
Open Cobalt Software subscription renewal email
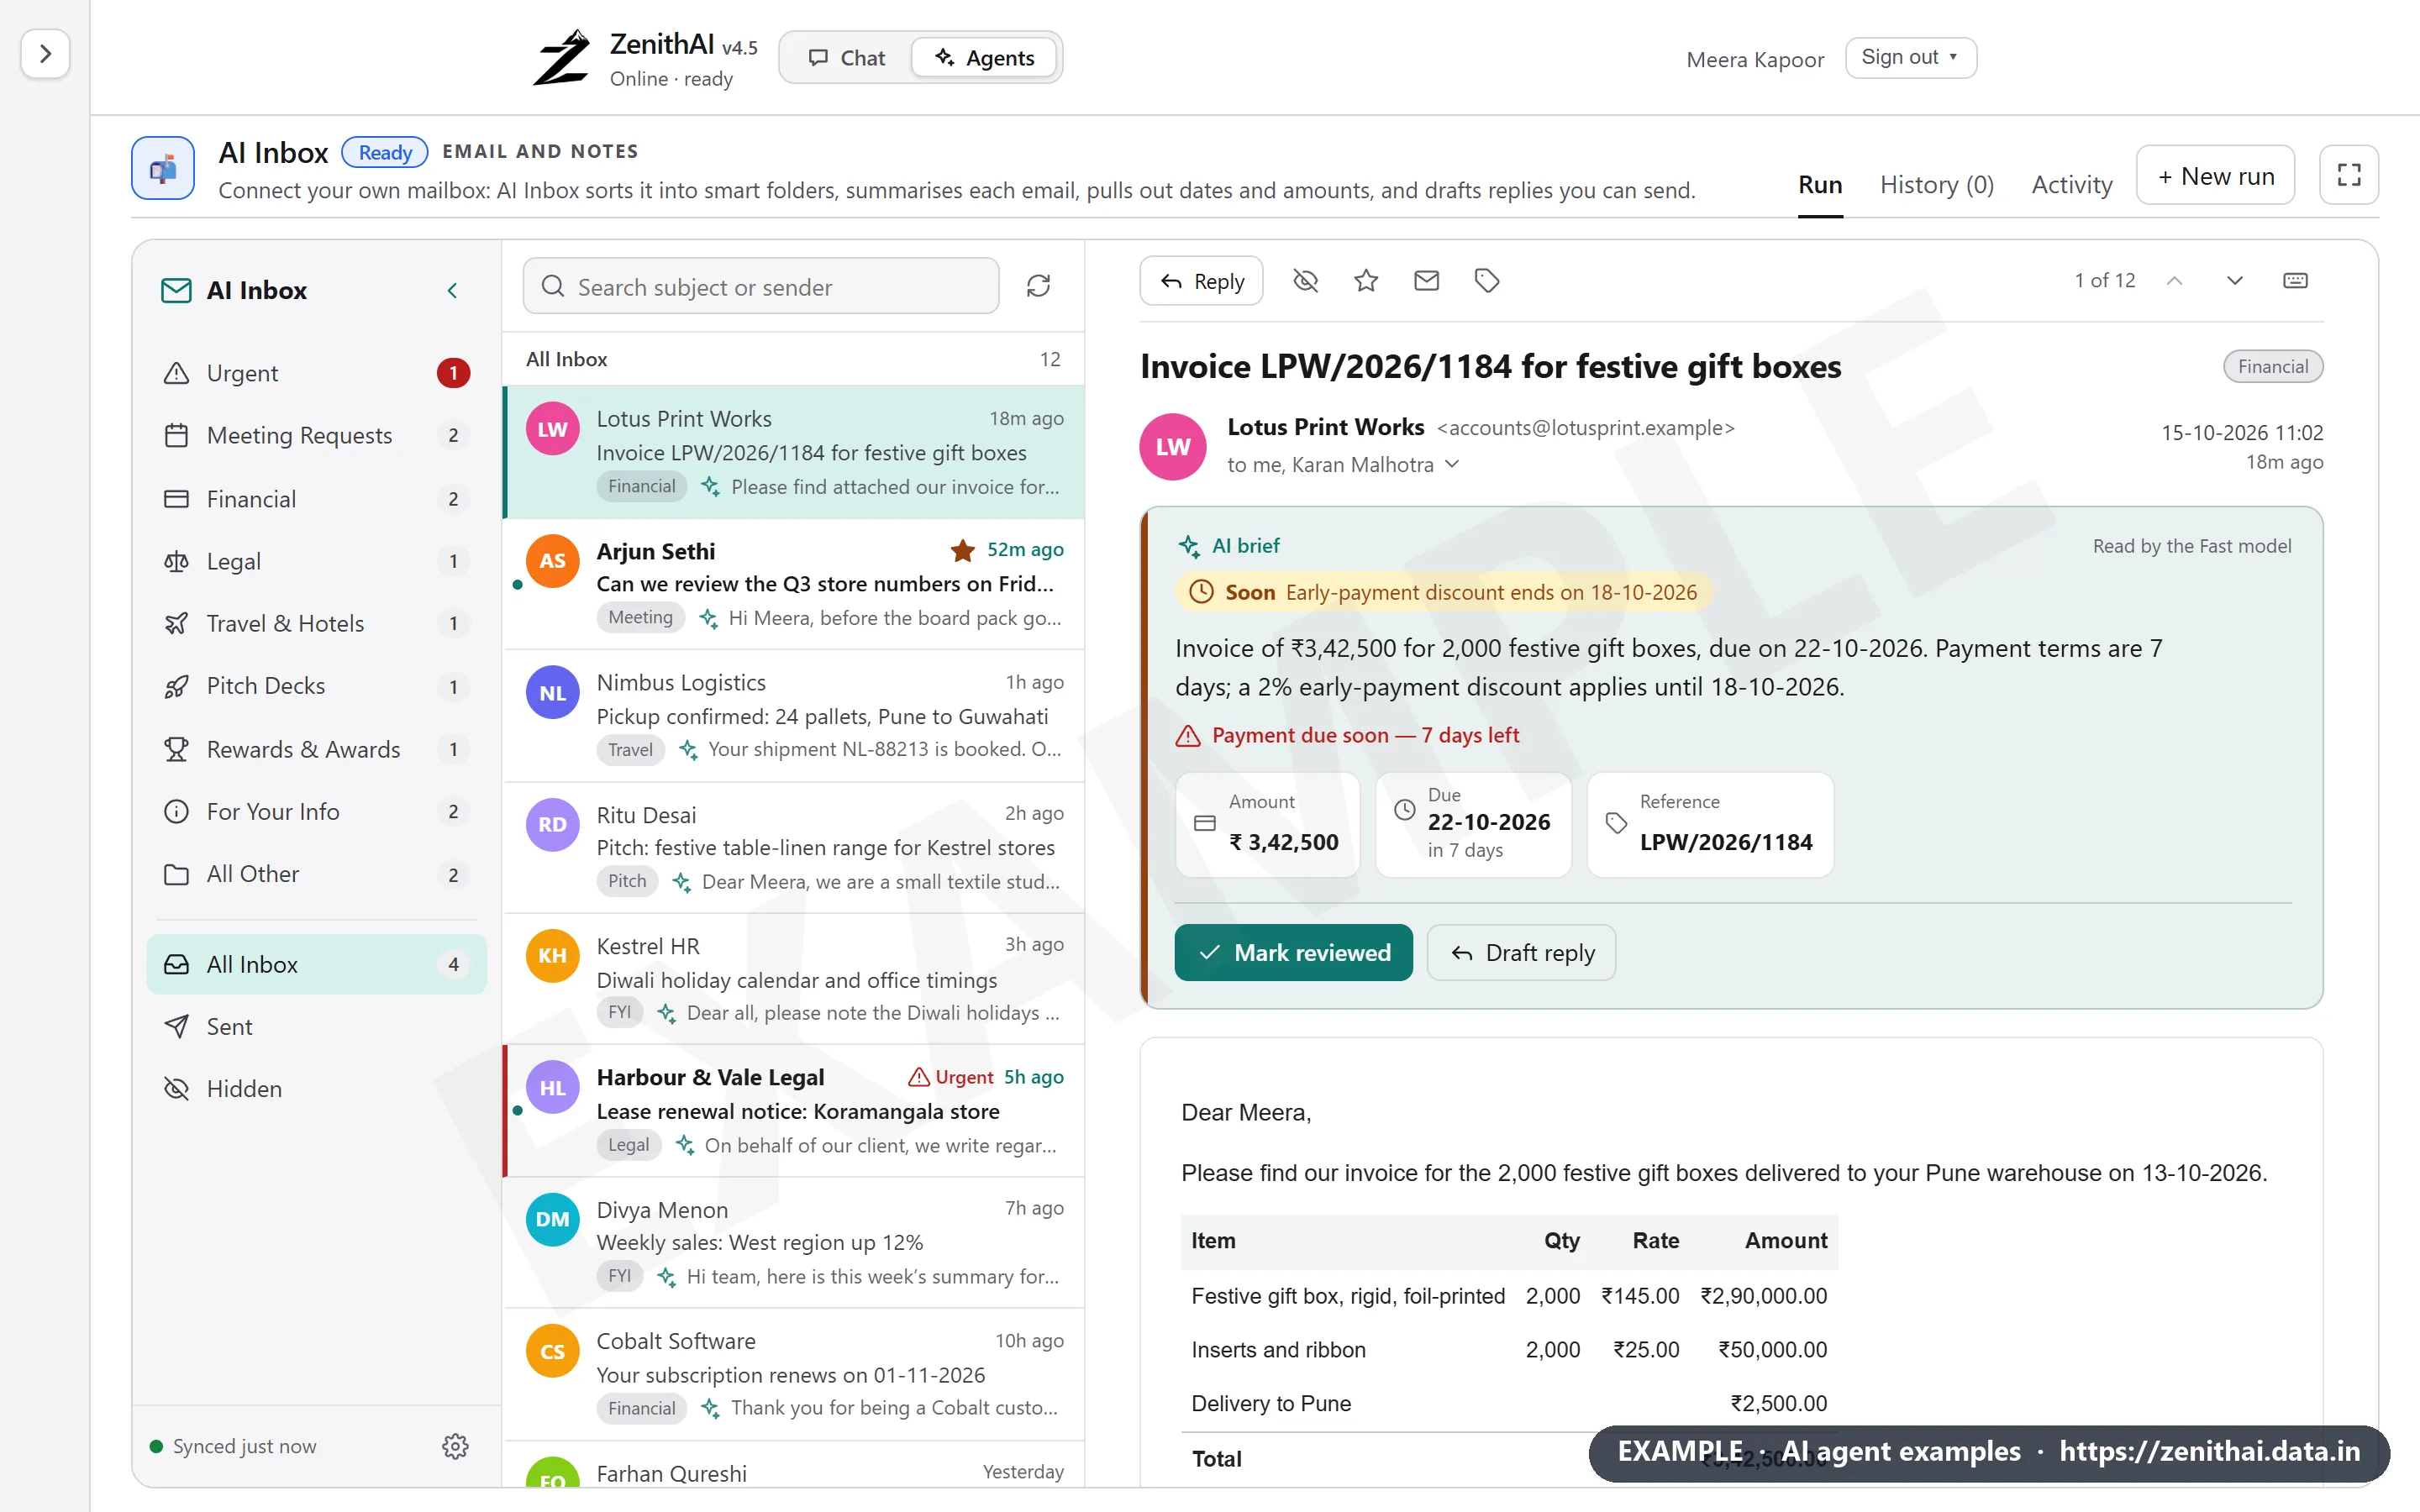[x=794, y=1374]
